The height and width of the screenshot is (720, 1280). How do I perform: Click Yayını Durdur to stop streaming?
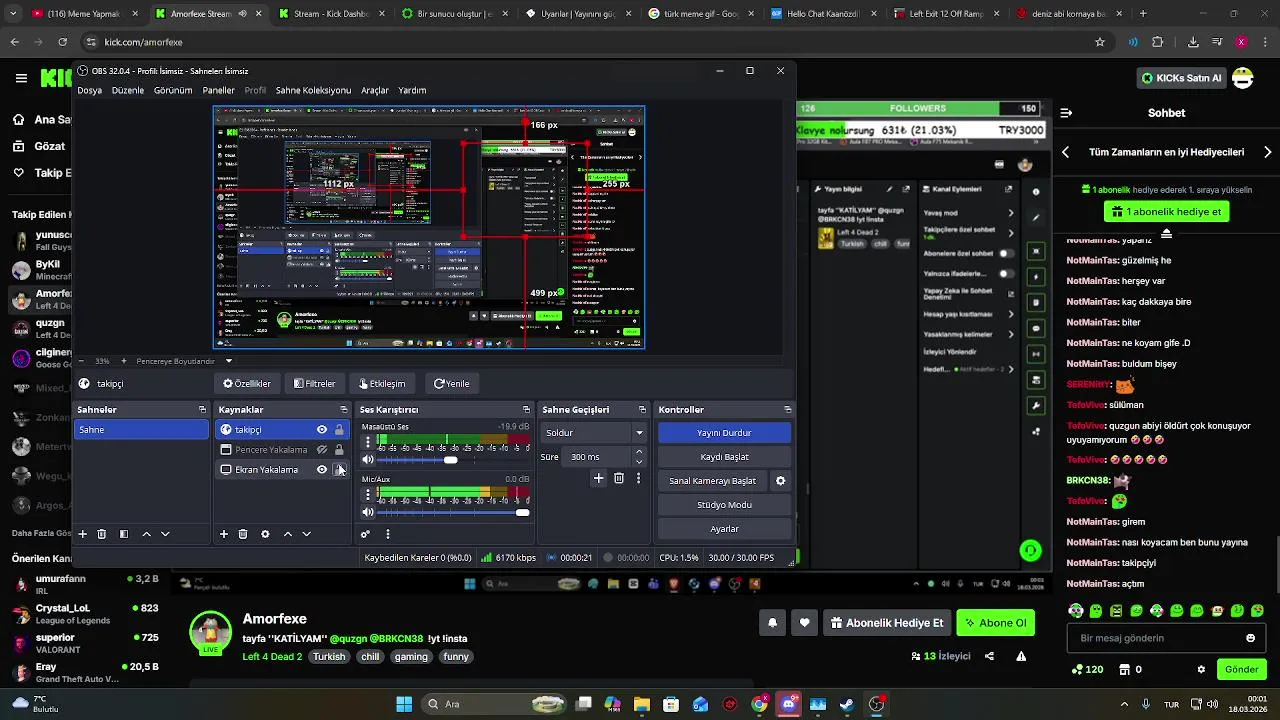click(x=724, y=433)
